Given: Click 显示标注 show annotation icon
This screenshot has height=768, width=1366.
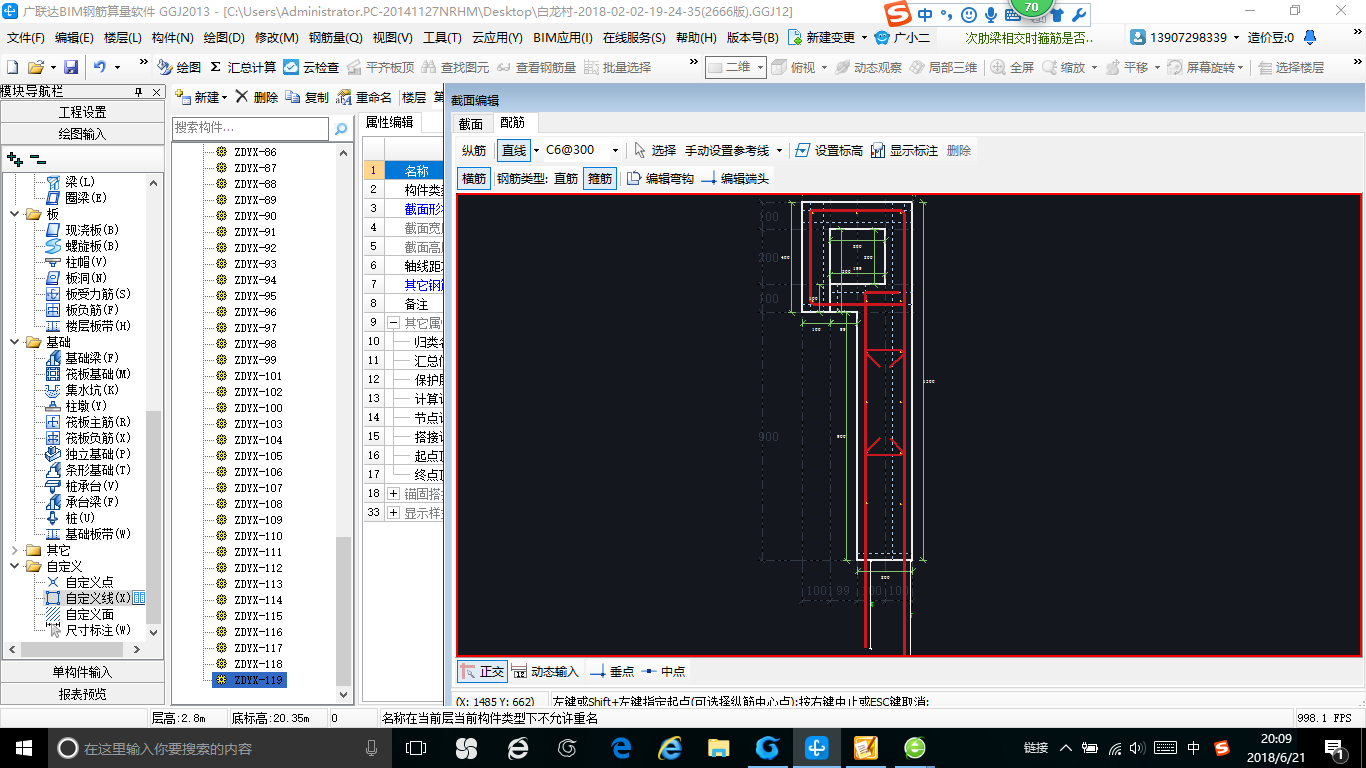Looking at the screenshot, I should point(904,150).
